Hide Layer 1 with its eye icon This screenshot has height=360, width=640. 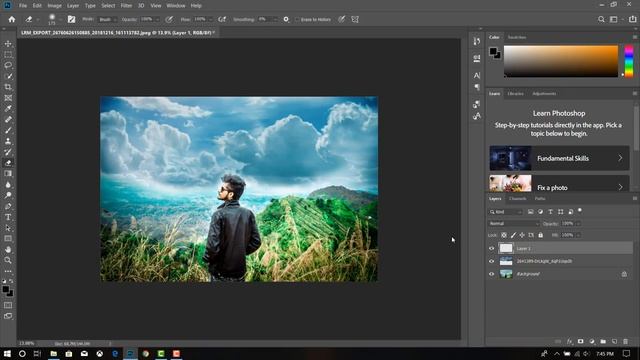(491, 248)
